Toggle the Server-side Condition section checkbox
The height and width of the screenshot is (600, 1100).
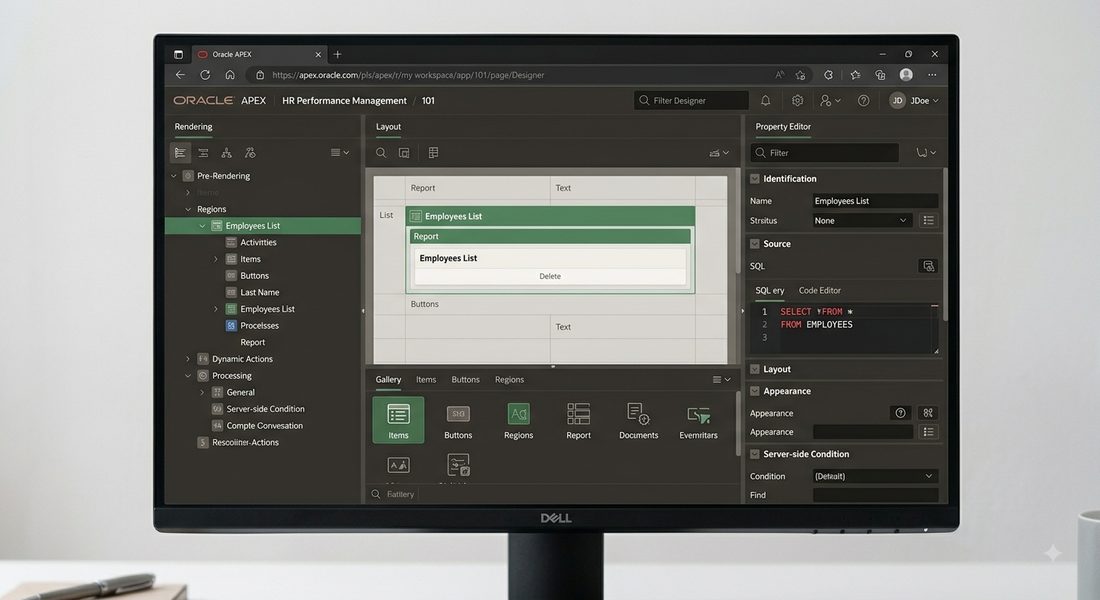(x=755, y=454)
